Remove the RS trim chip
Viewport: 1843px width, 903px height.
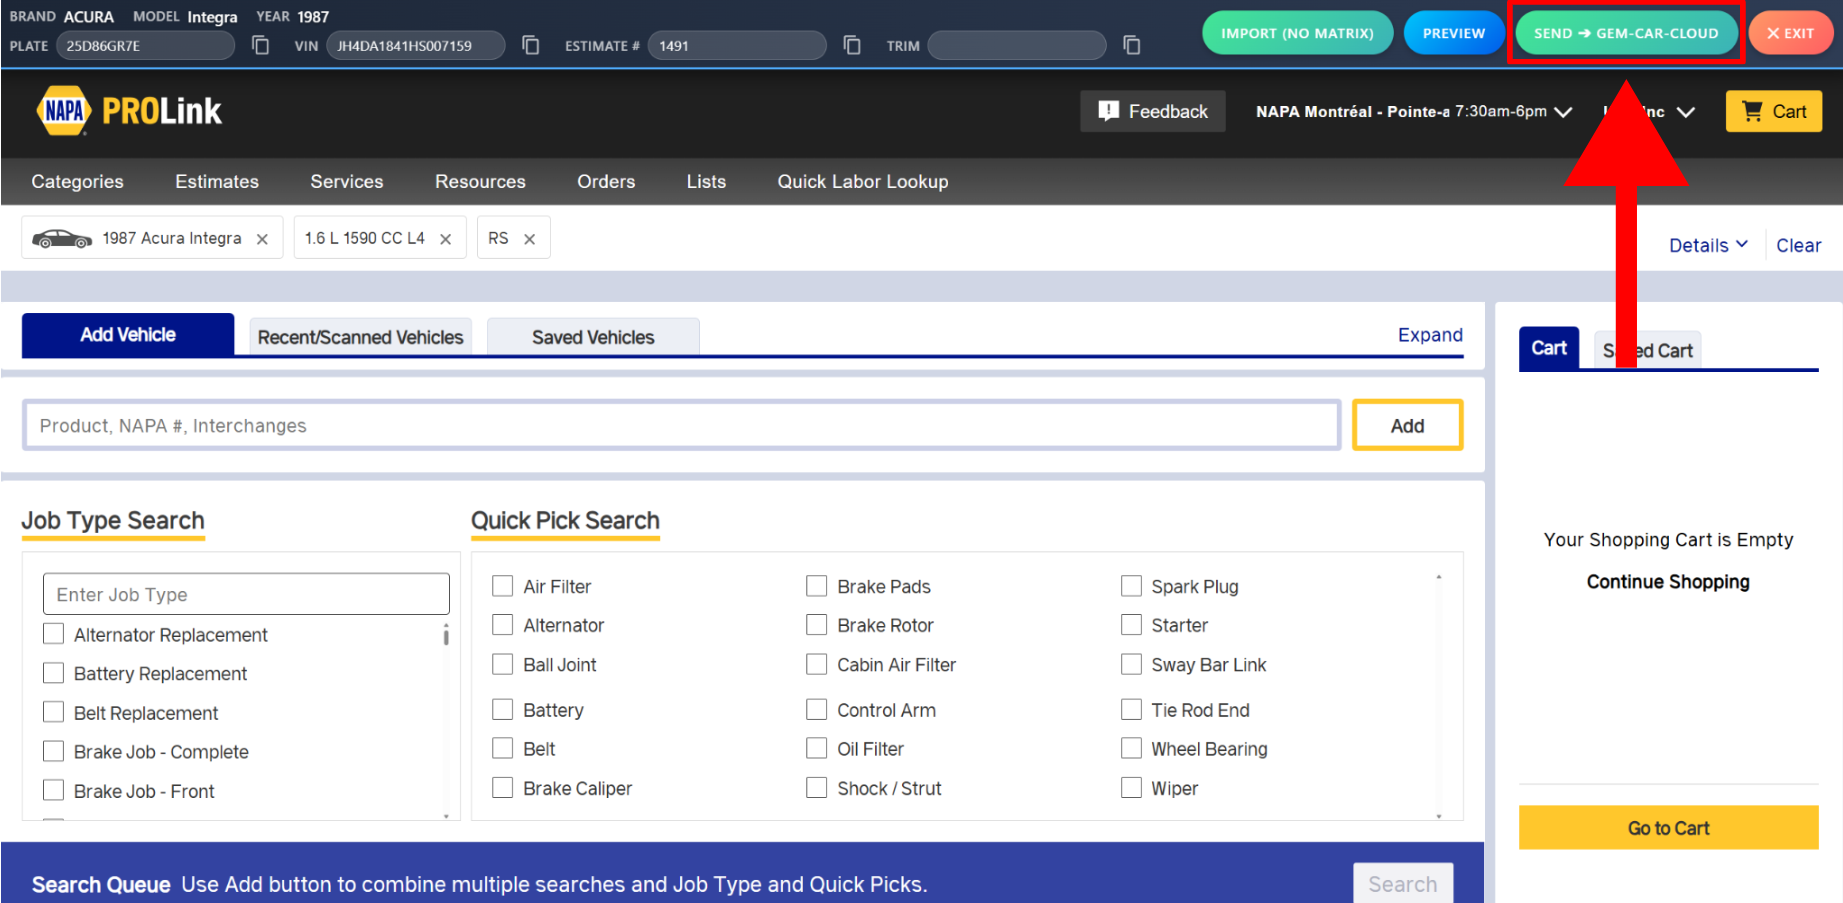[530, 239]
